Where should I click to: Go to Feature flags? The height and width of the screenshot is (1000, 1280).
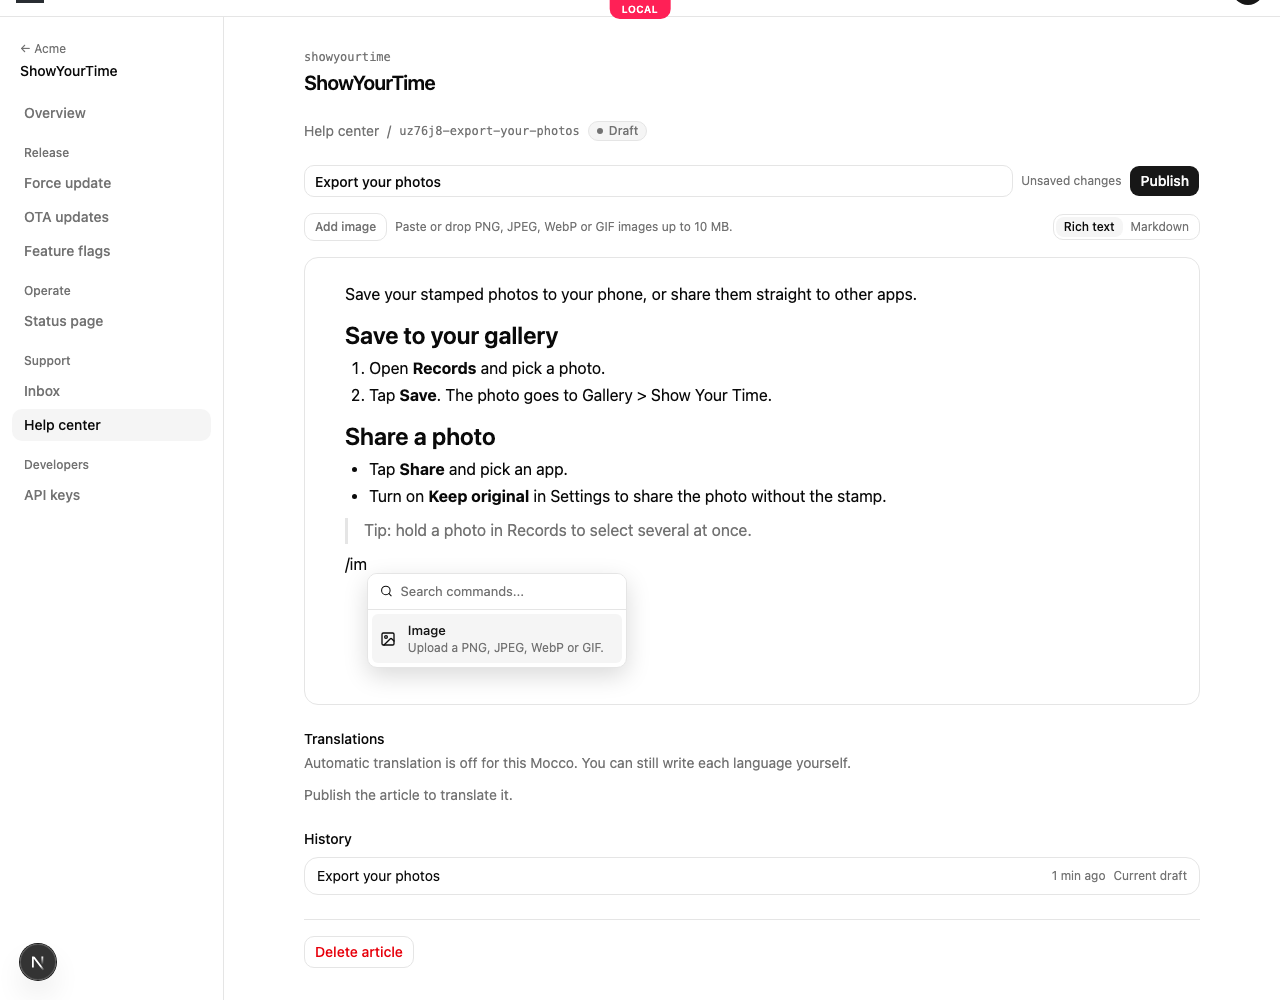coord(67,251)
